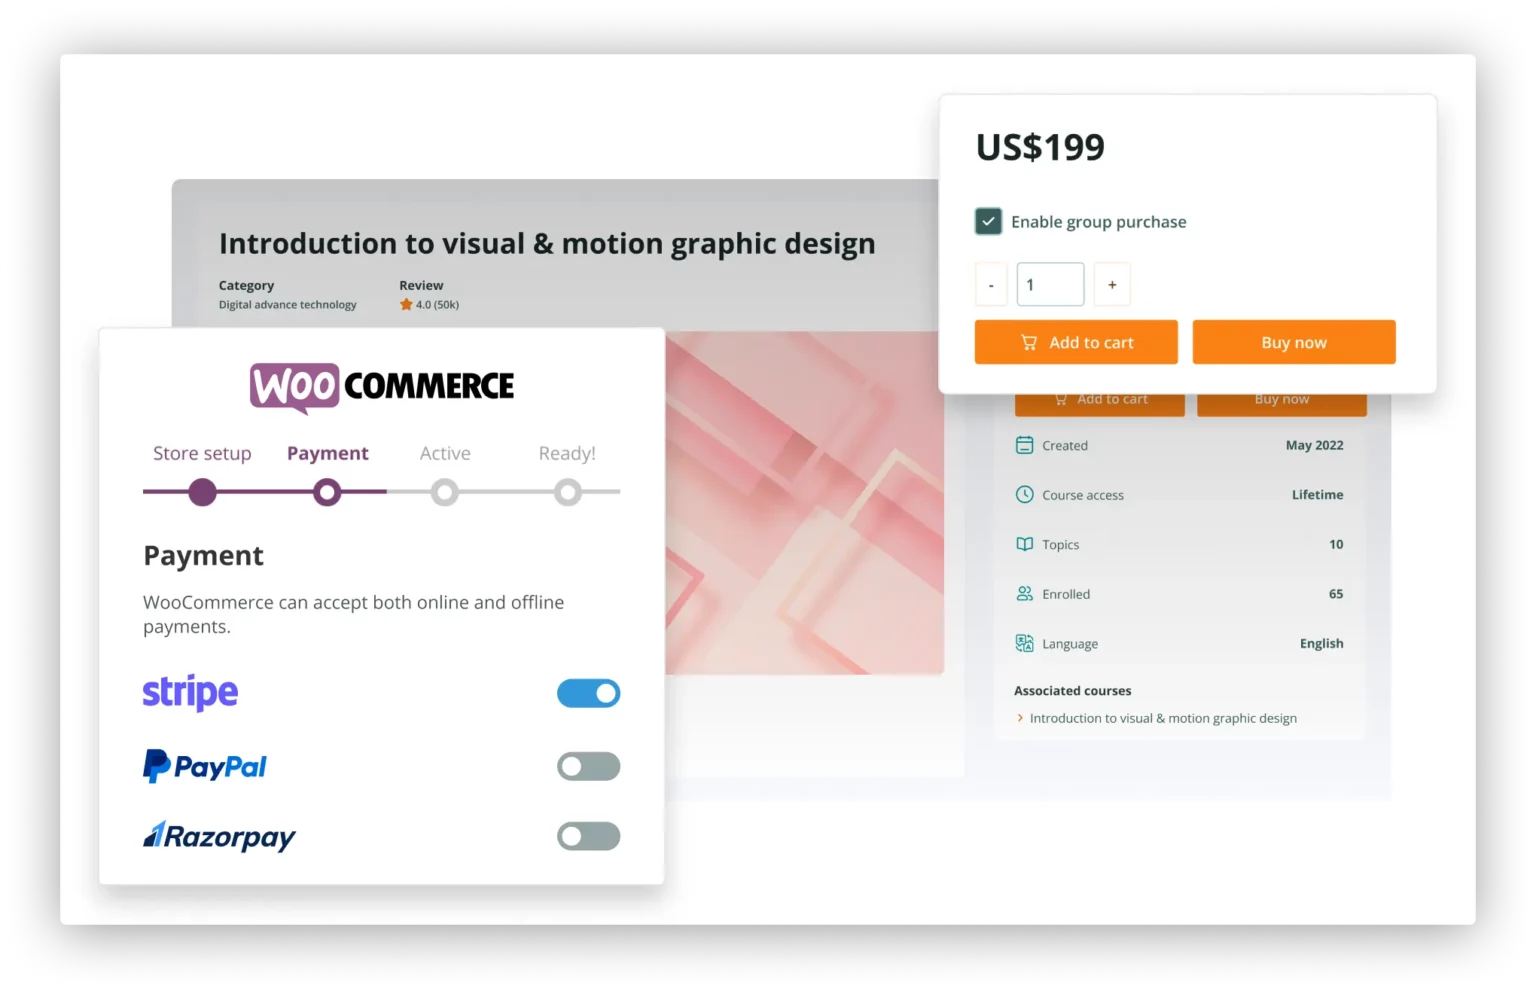The image size is (1536, 991).
Task: Click the course title heading
Action: (x=547, y=244)
